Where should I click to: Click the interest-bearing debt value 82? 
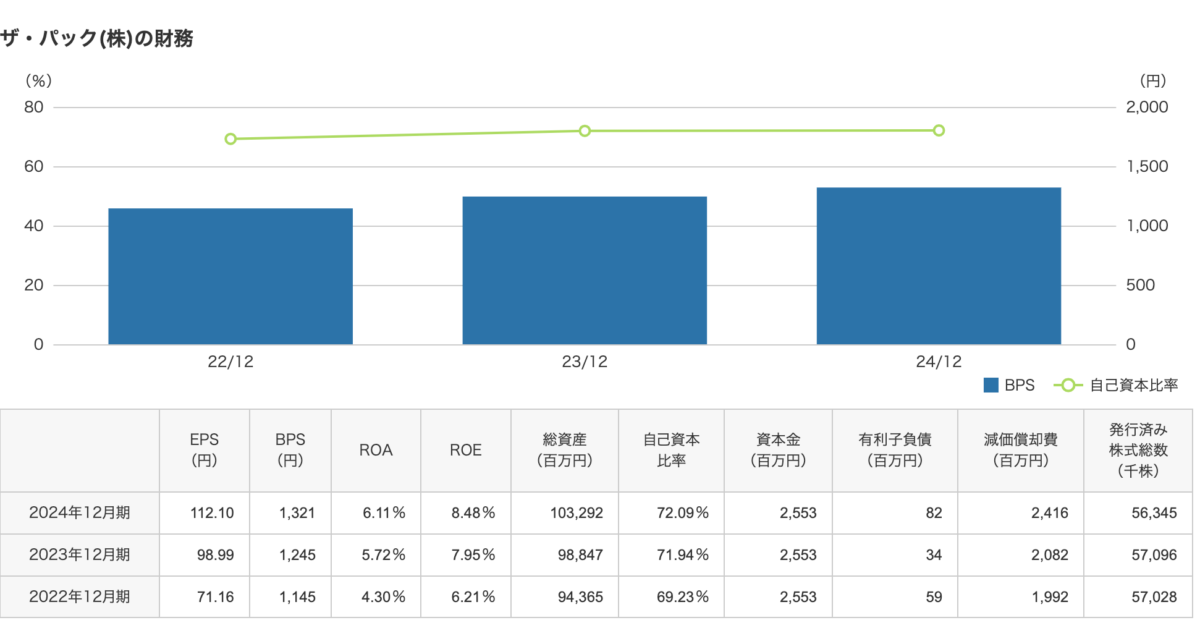pyautogui.click(x=934, y=513)
